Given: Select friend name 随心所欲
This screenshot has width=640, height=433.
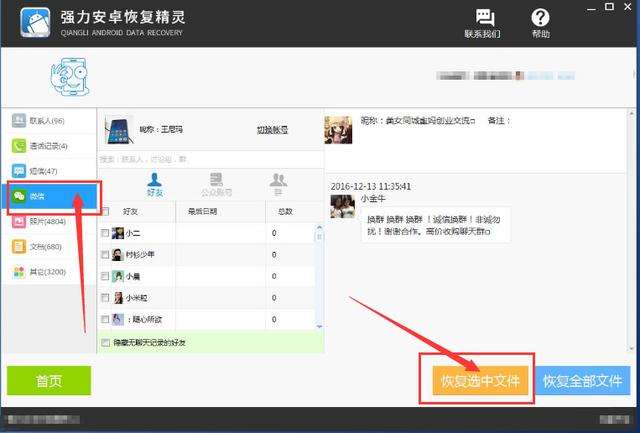Looking at the screenshot, I should tap(145, 319).
